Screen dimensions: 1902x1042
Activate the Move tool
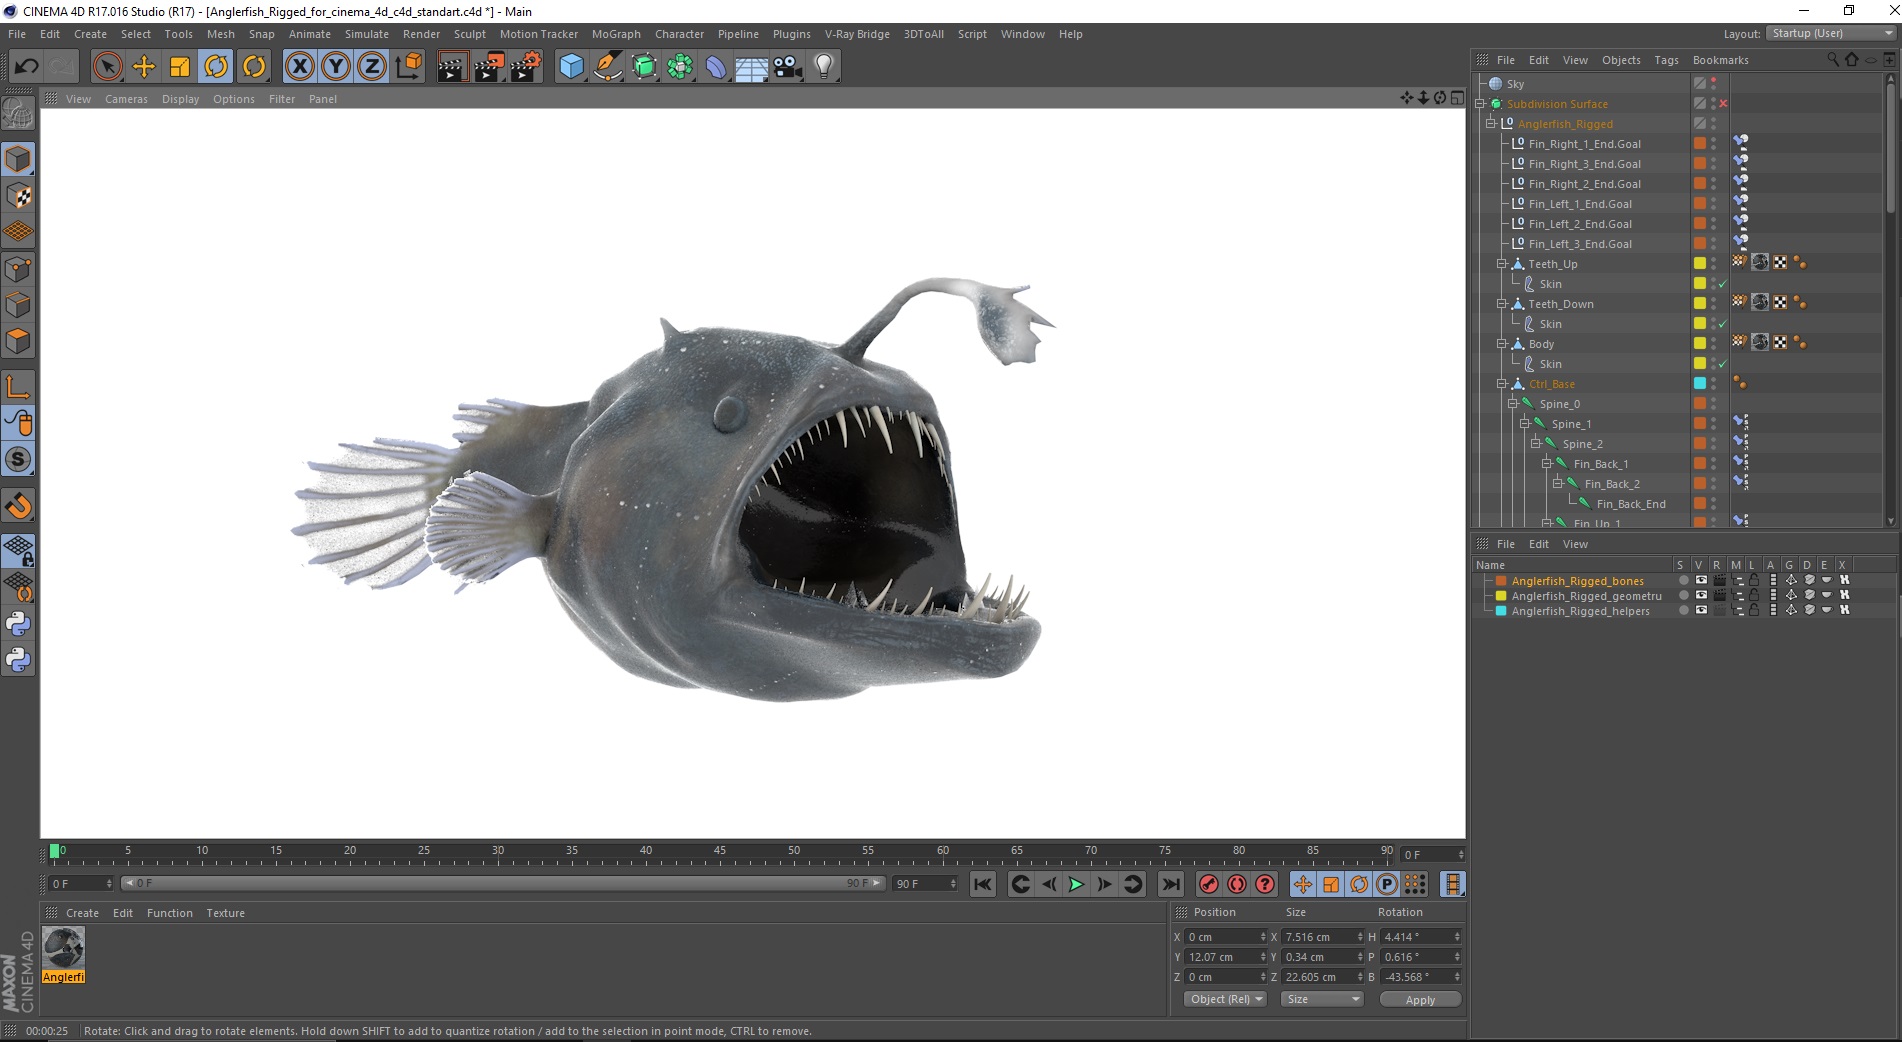pos(144,67)
